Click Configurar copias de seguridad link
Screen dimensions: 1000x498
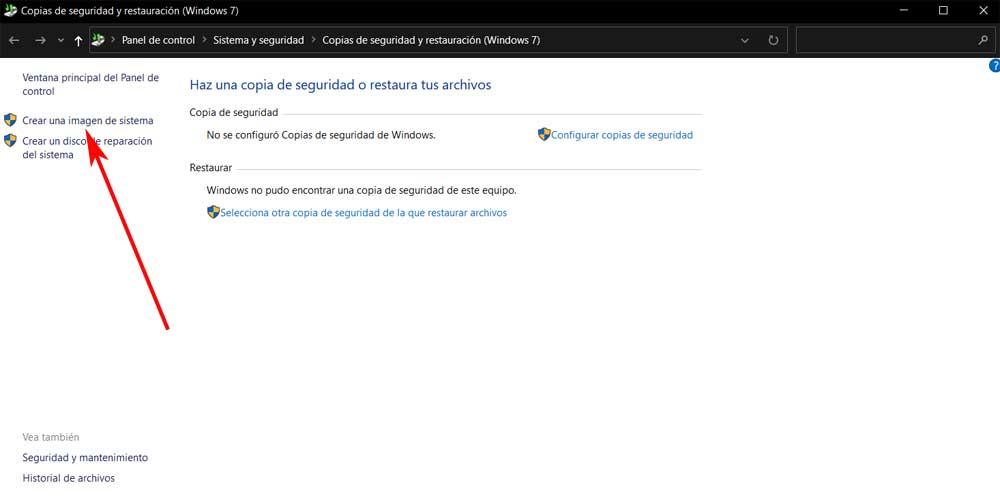[622, 135]
